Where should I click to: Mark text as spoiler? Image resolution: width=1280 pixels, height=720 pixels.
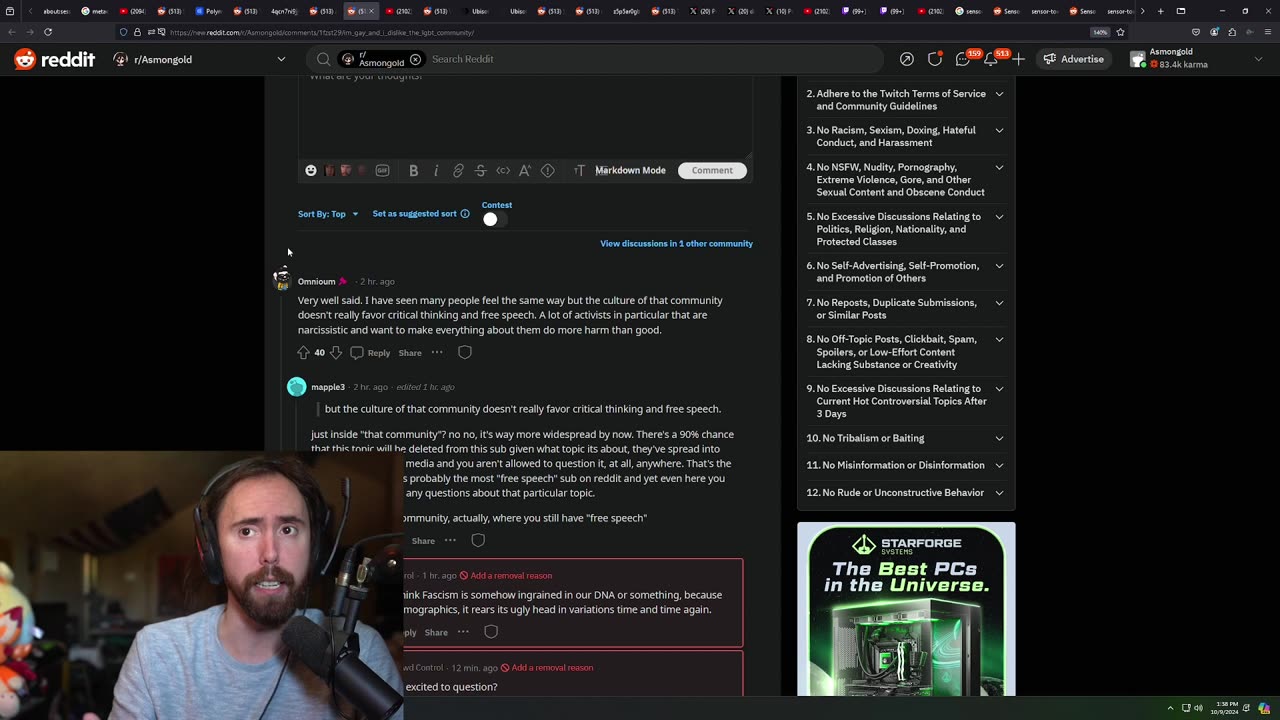(x=547, y=170)
